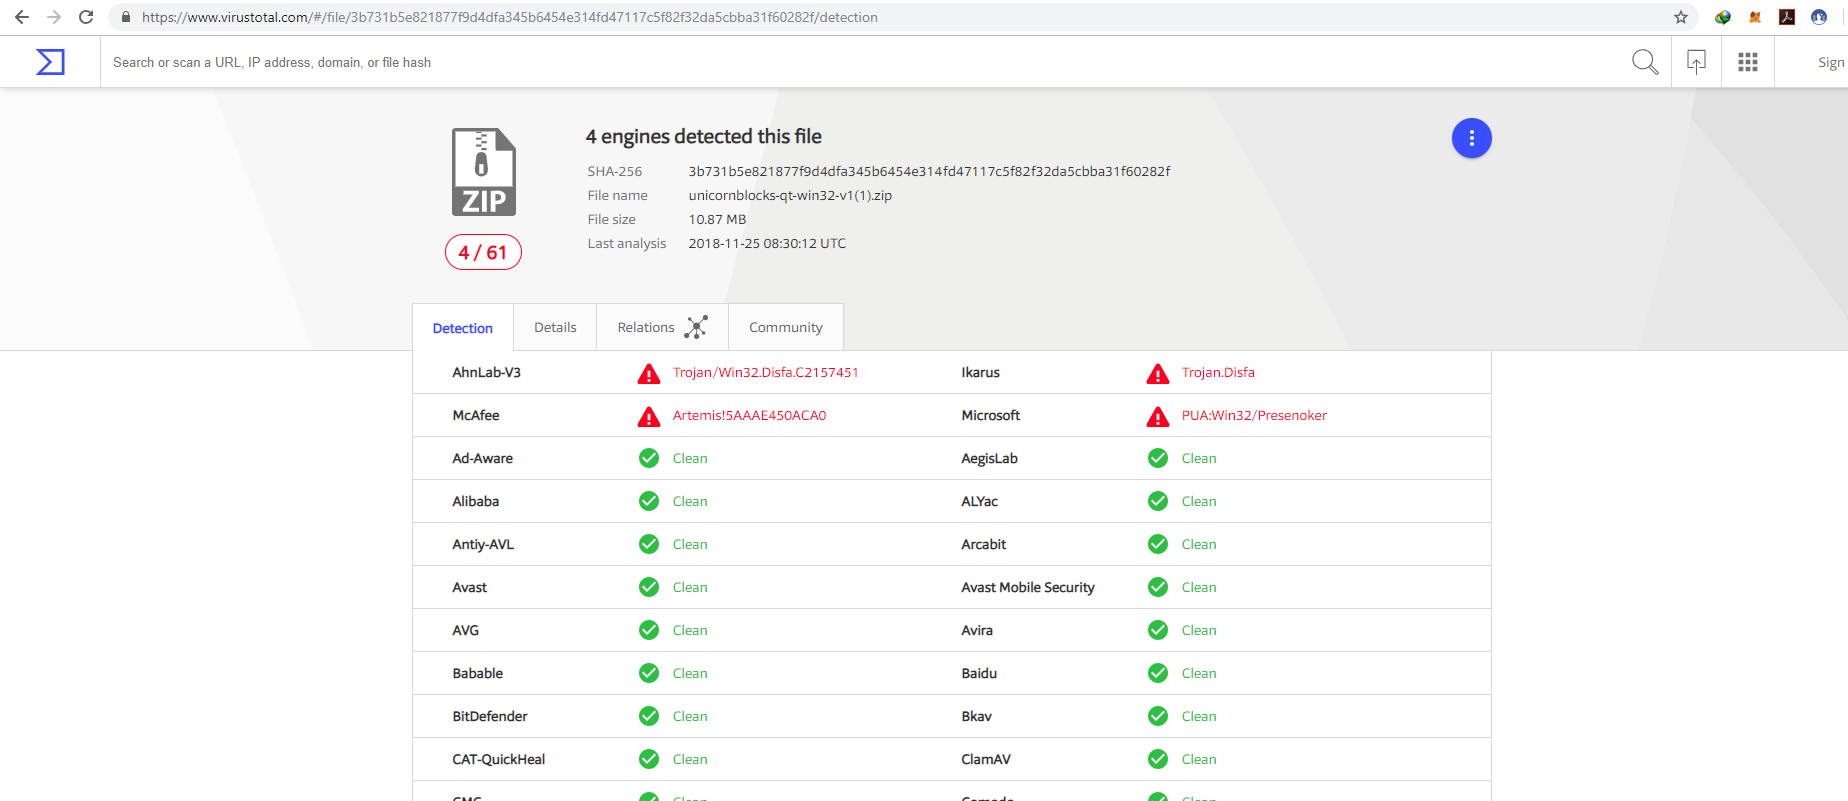Click the Bkav engine name

(x=977, y=716)
